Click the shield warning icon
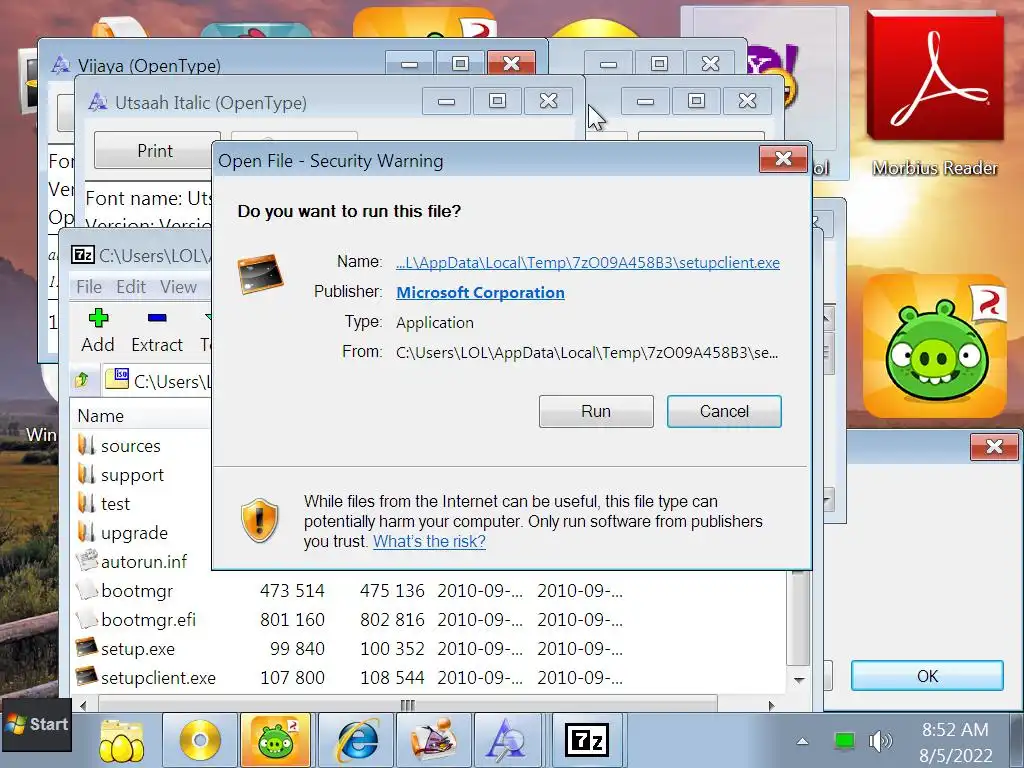 (x=259, y=520)
